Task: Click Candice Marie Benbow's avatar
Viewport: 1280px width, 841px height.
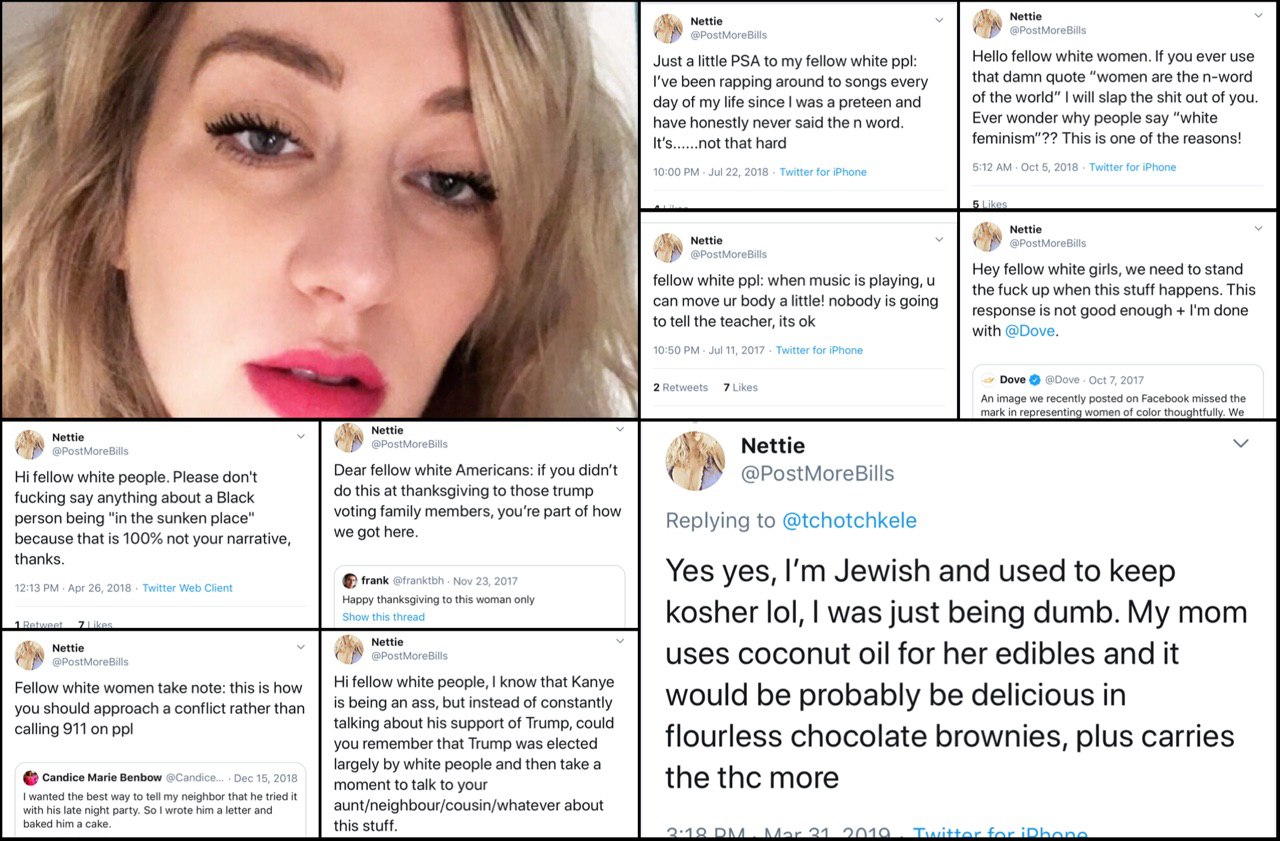Action: point(31,778)
